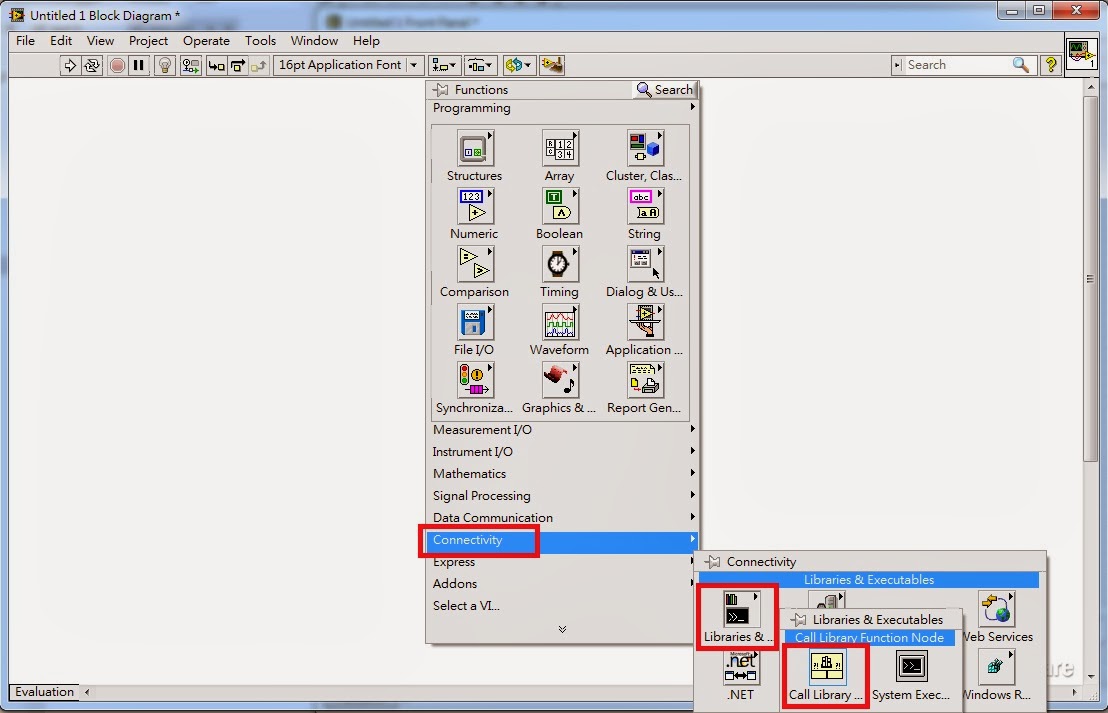Screen dimensions: 1108x713
Task: Pause VI execution with the pause button
Action: (139, 65)
